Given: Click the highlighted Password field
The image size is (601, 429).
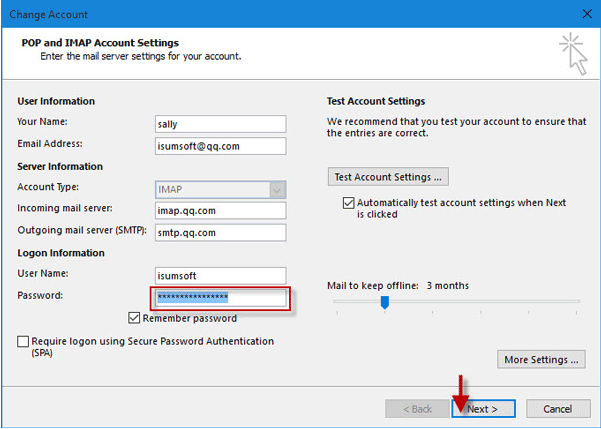Looking at the screenshot, I should click(220, 298).
